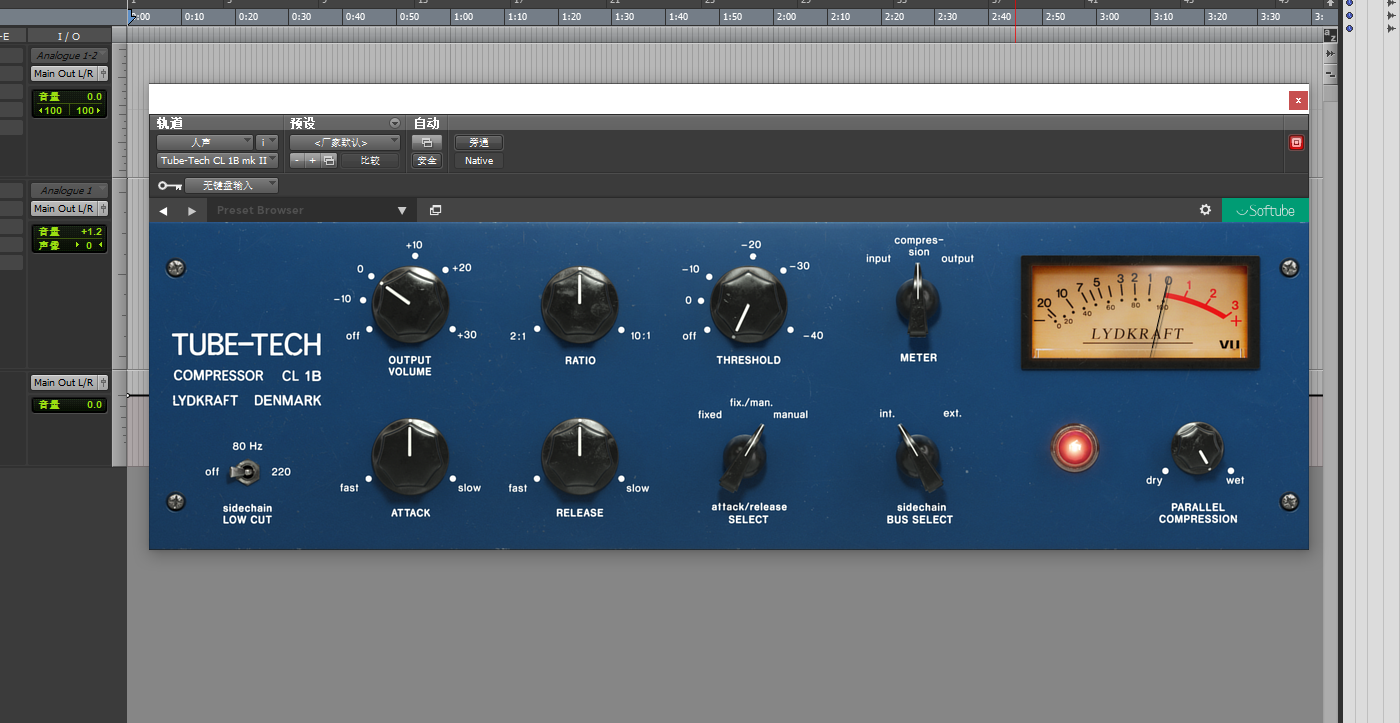Click output pin icon beside Analogue 1 Main Out
Image resolution: width=1400 pixels, height=723 pixels.
click(x=103, y=209)
